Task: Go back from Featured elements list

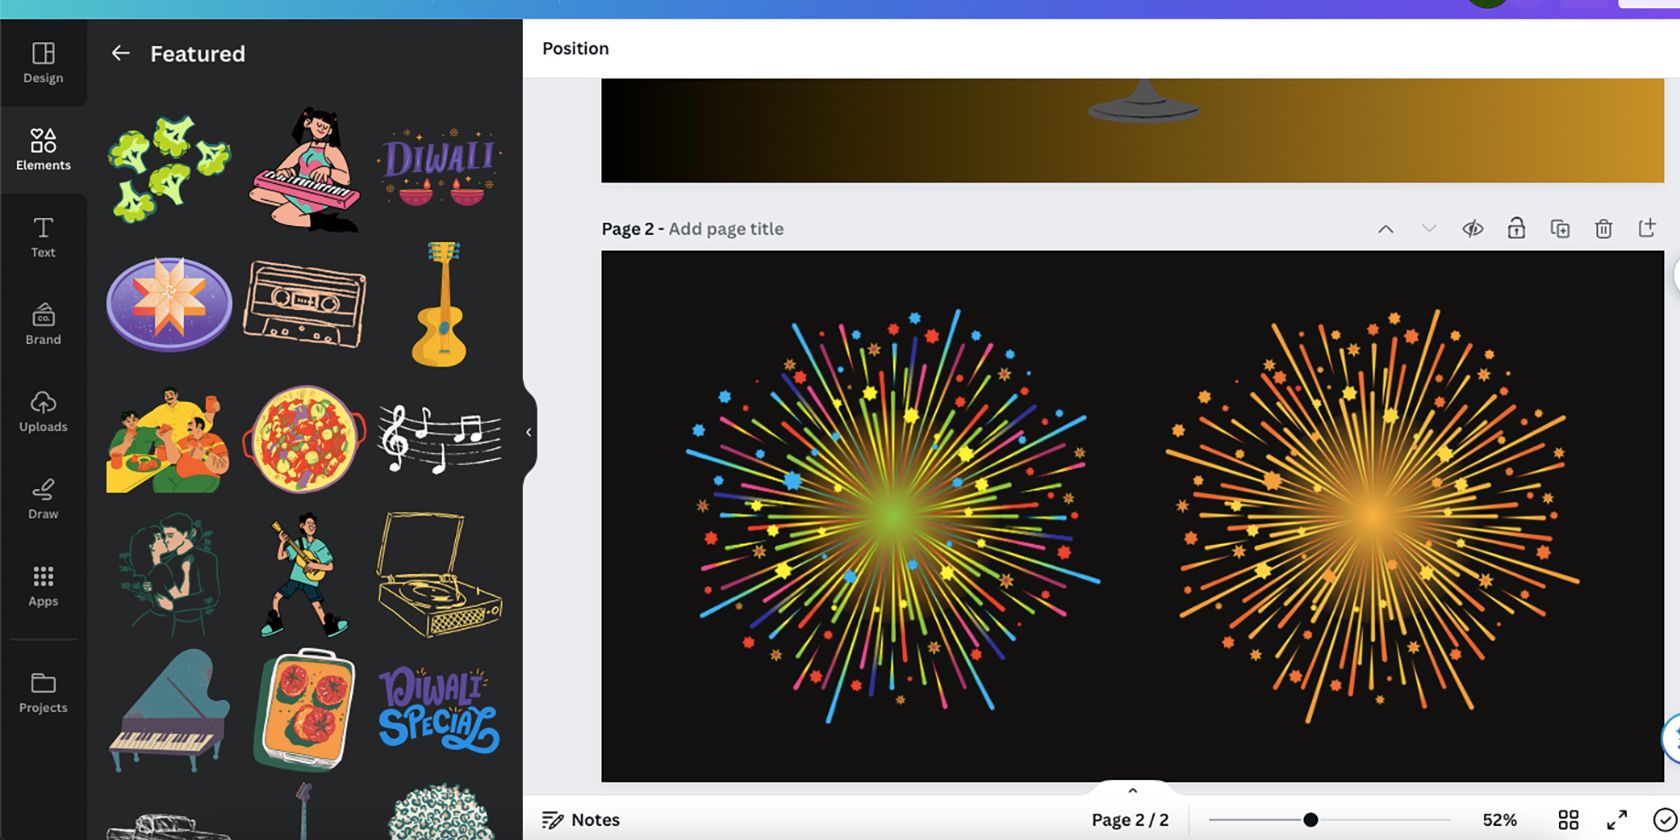Action: (x=120, y=53)
